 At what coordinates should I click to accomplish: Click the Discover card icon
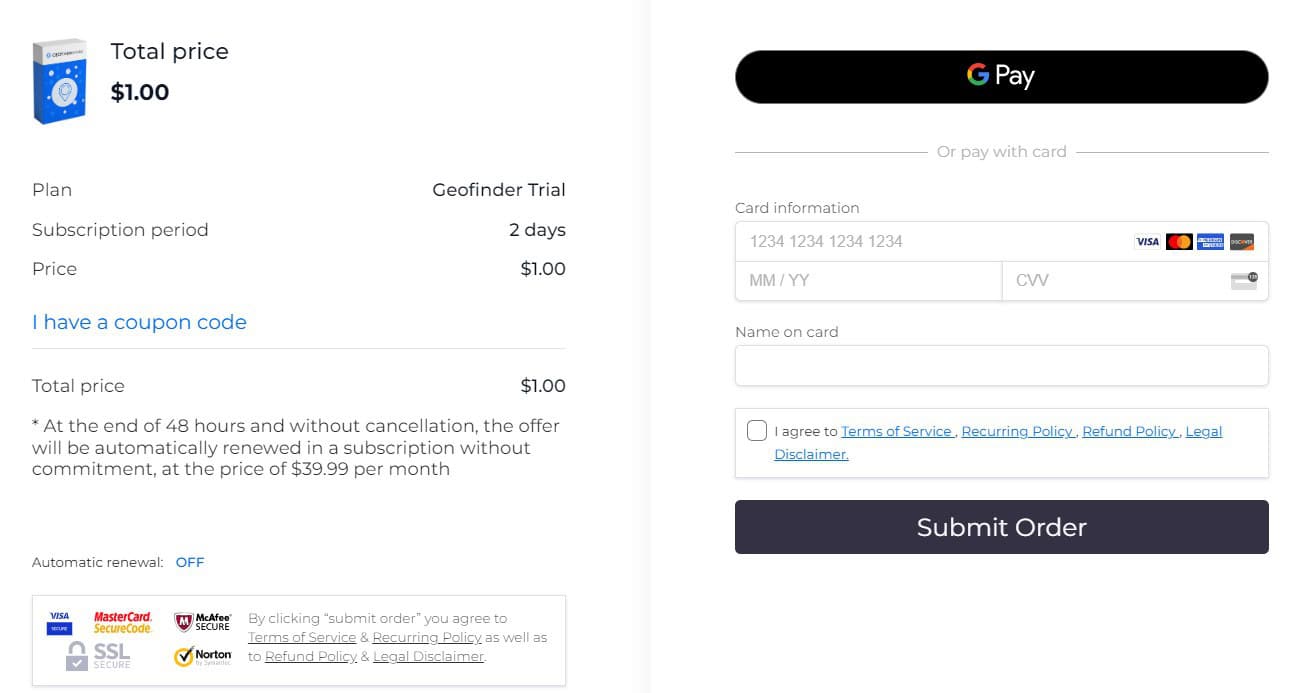[x=1241, y=242]
